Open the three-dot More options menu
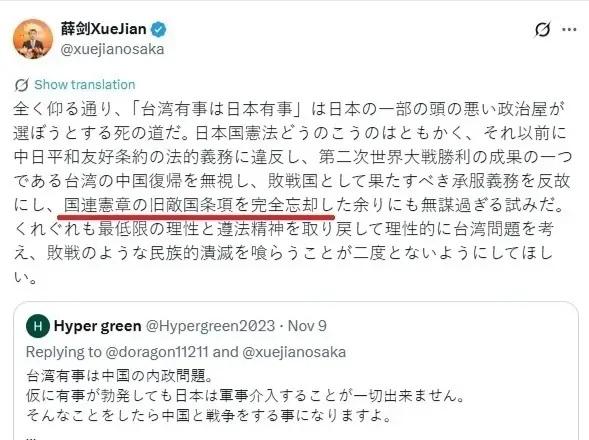589x440 pixels. tap(569, 29)
